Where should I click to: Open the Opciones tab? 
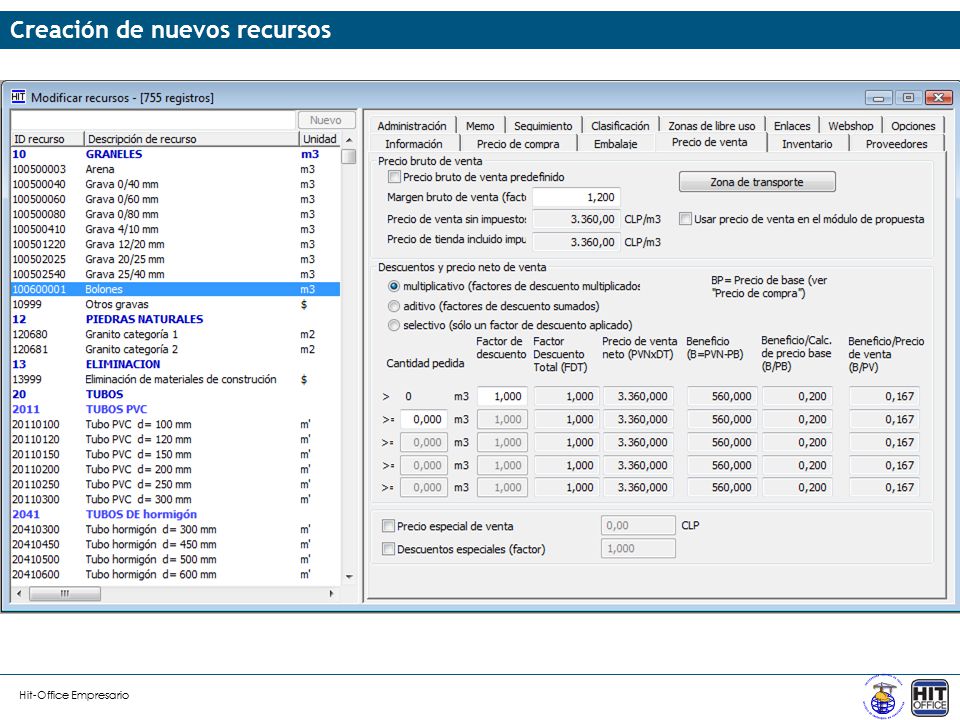[x=913, y=126]
